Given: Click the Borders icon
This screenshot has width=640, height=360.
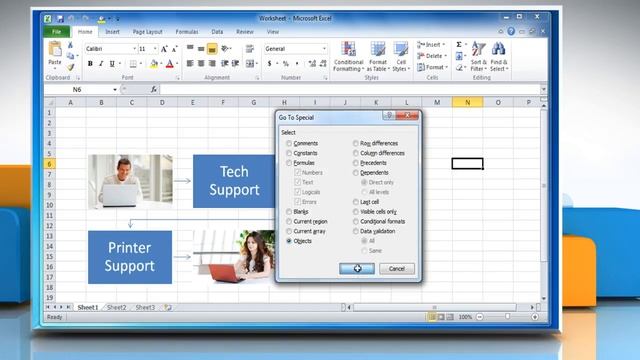Looking at the screenshot, I should pos(133,64).
